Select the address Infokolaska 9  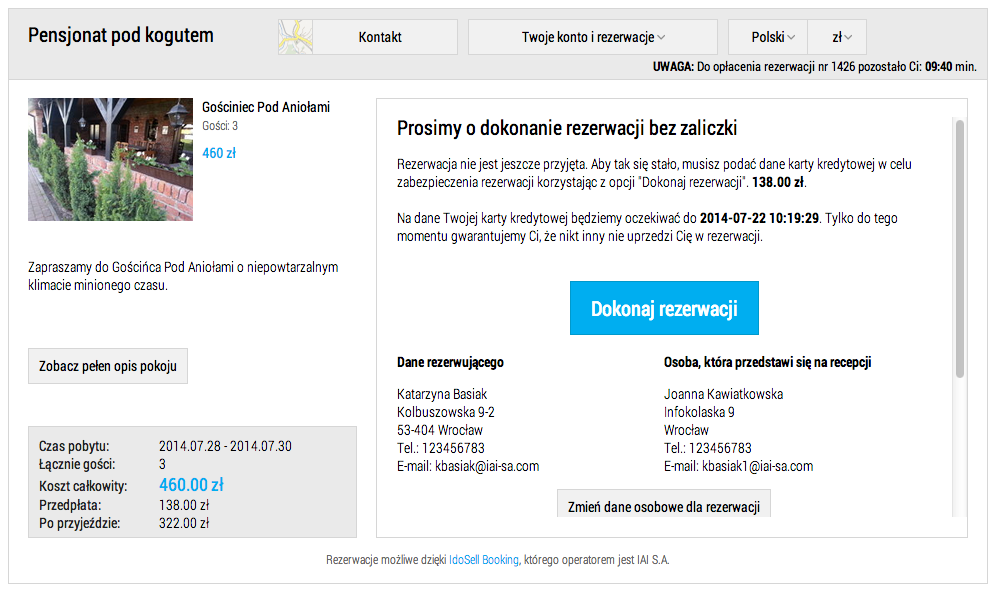699,412
